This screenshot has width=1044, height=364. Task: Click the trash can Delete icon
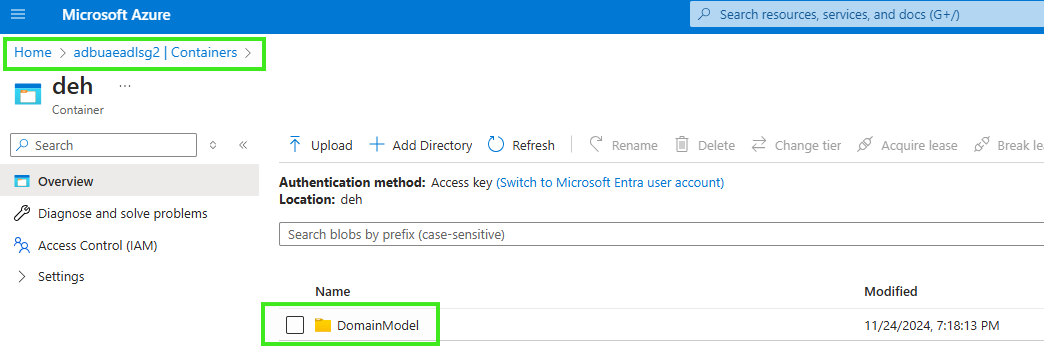(x=682, y=144)
